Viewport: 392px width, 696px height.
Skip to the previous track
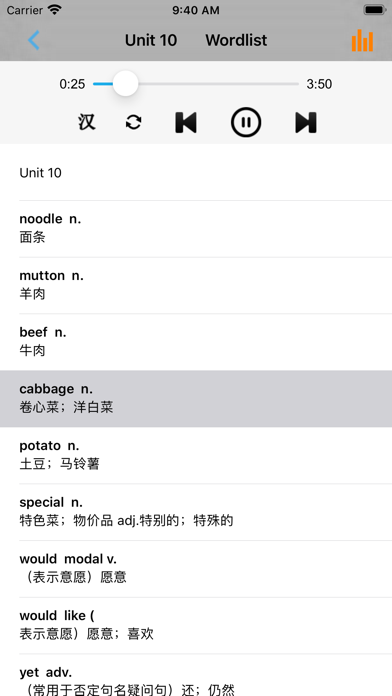pyautogui.click(x=186, y=122)
